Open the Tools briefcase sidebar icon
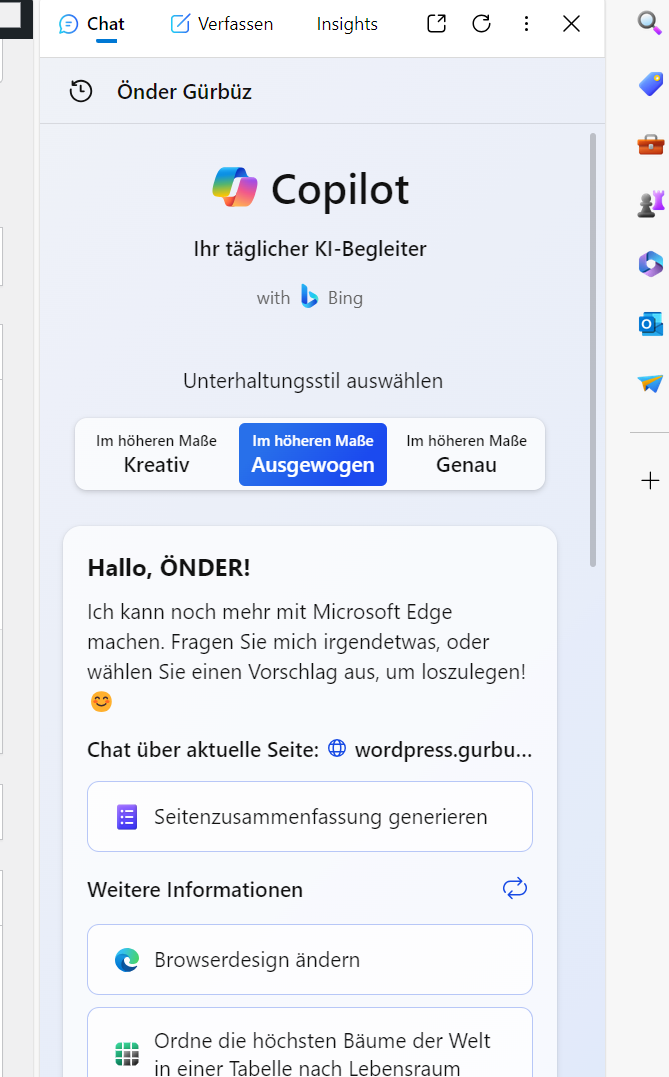Image resolution: width=669 pixels, height=1077 pixels. pyautogui.click(x=650, y=144)
